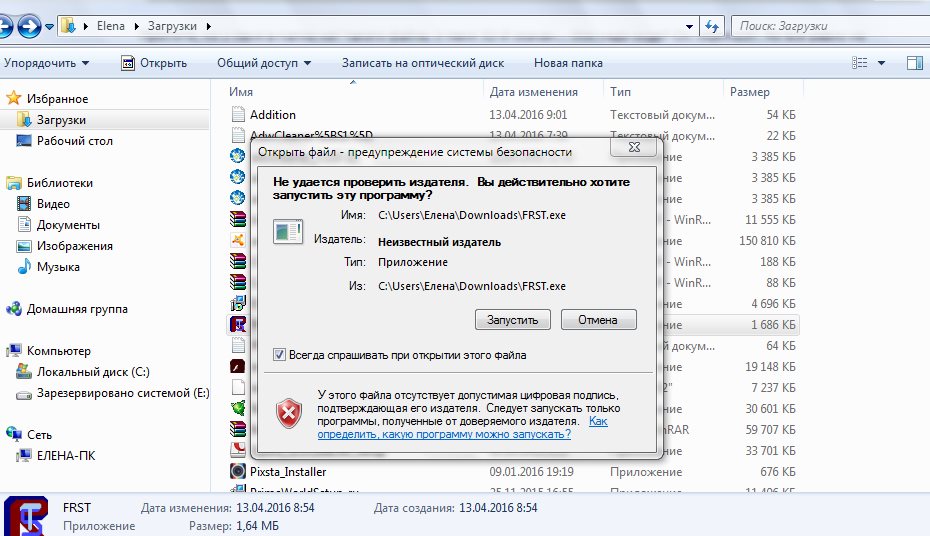The width and height of the screenshot is (930, 536).
Task: Click the archive icon in the 59 707 КБ row
Action: pyautogui.click(x=238, y=429)
